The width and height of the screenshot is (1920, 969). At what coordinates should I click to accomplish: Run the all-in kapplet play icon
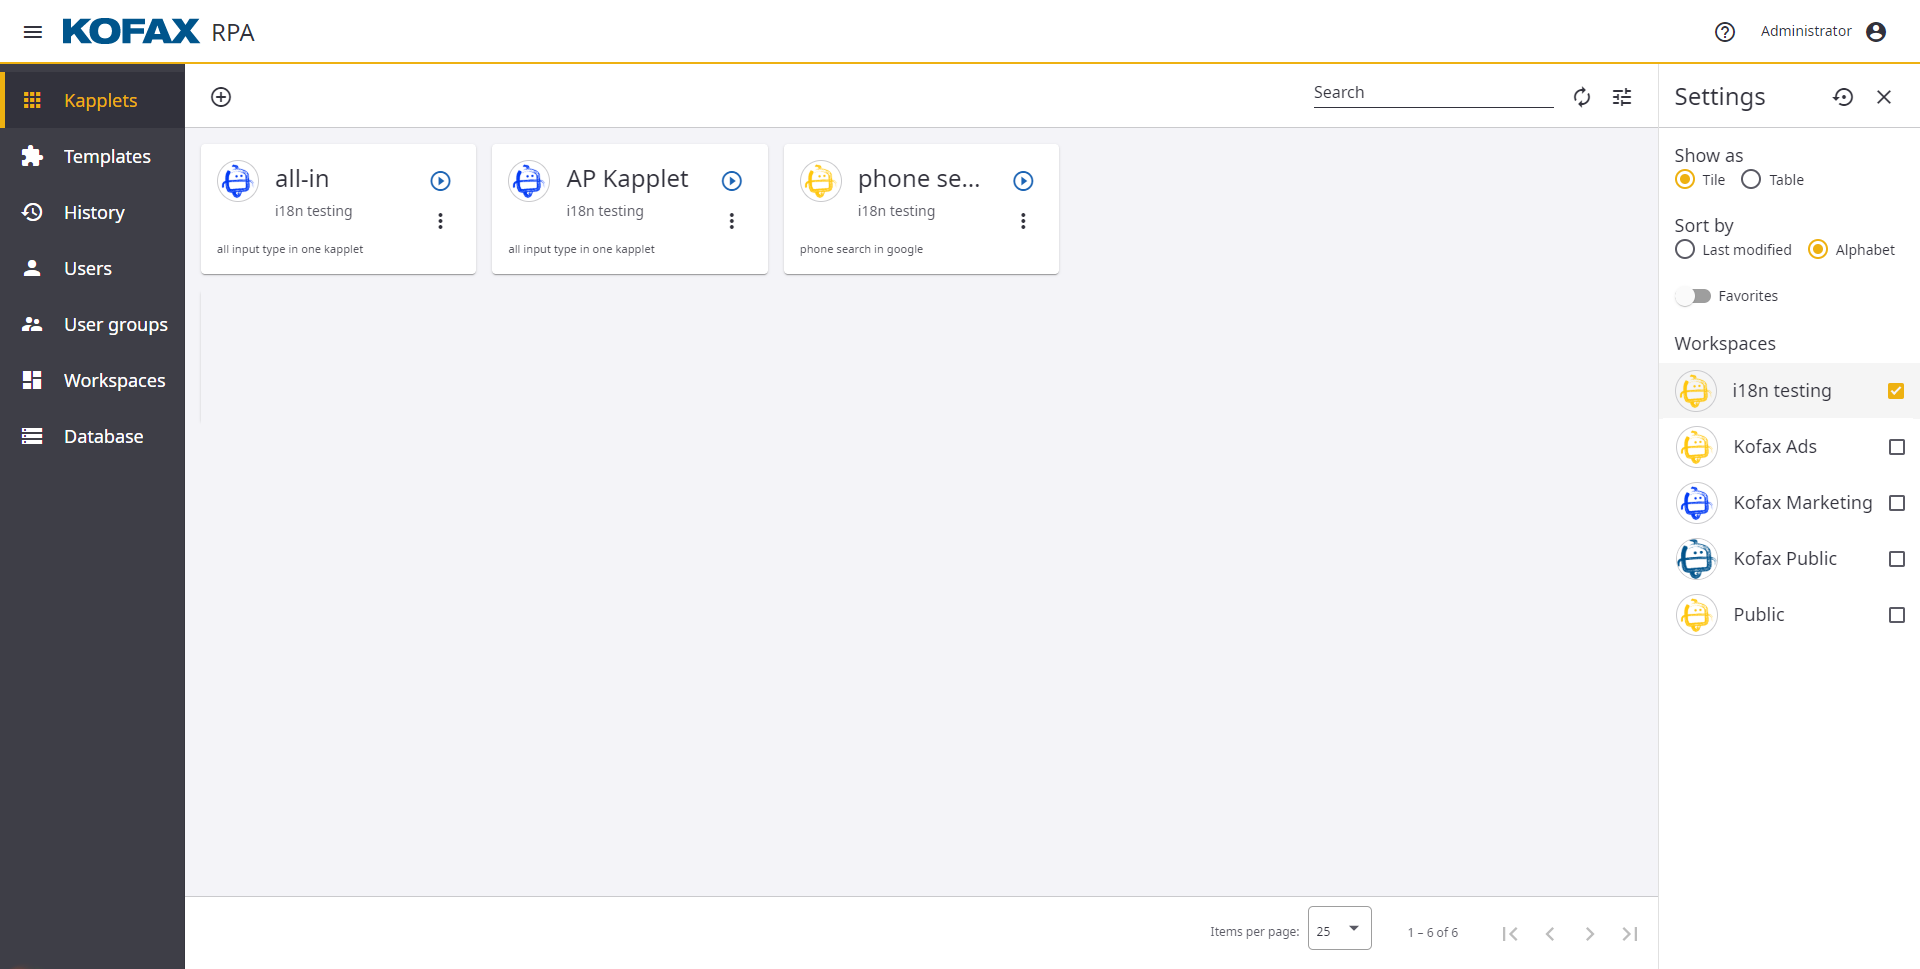[440, 181]
